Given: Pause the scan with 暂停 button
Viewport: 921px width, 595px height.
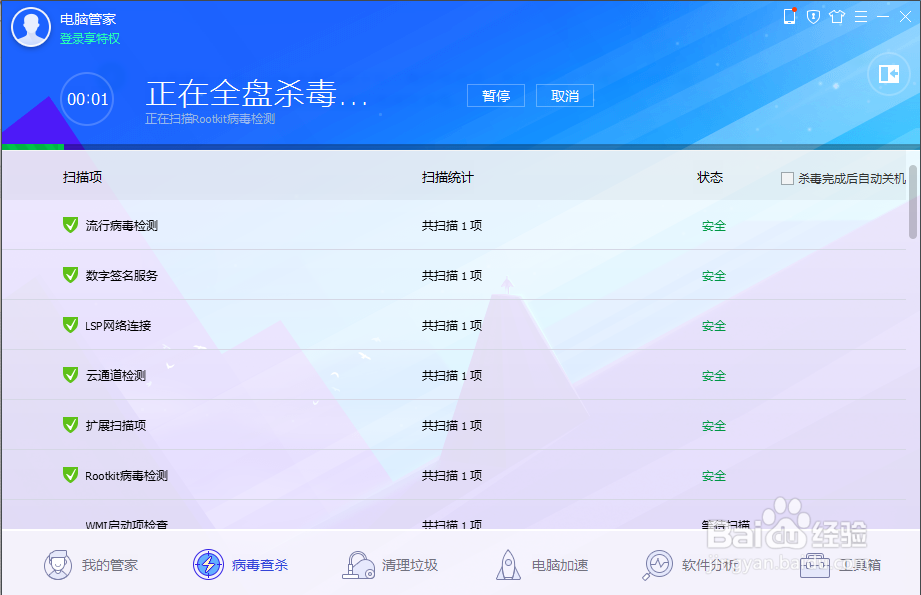Looking at the screenshot, I should (x=496, y=96).
